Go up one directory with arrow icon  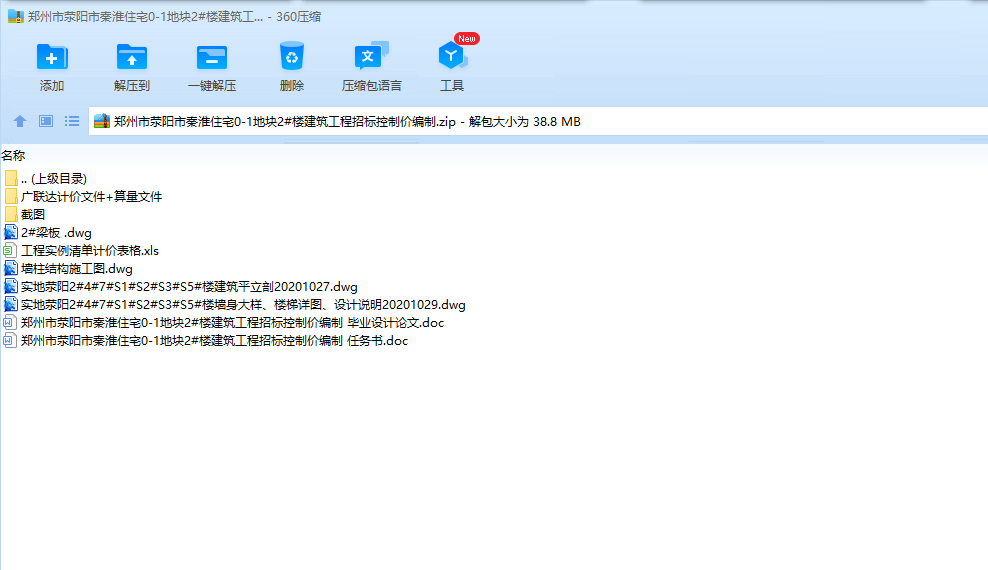click(x=20, y=121)
